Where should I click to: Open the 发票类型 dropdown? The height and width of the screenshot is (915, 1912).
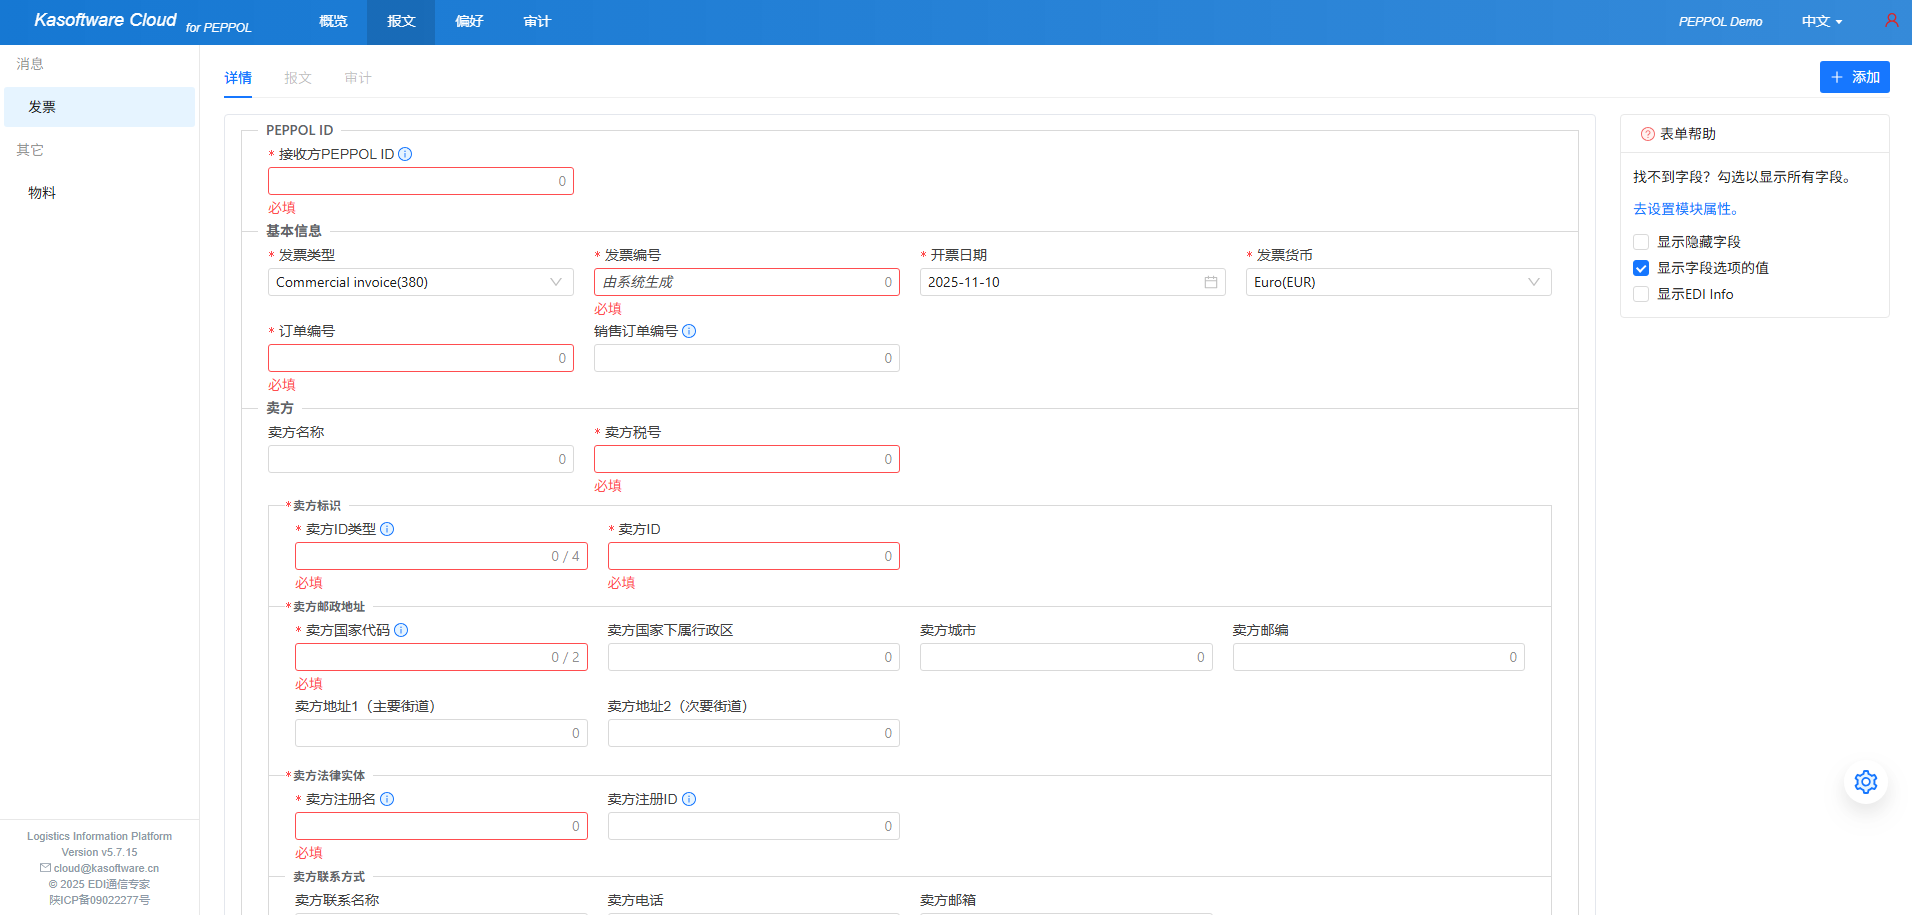[x=420, y=282]
